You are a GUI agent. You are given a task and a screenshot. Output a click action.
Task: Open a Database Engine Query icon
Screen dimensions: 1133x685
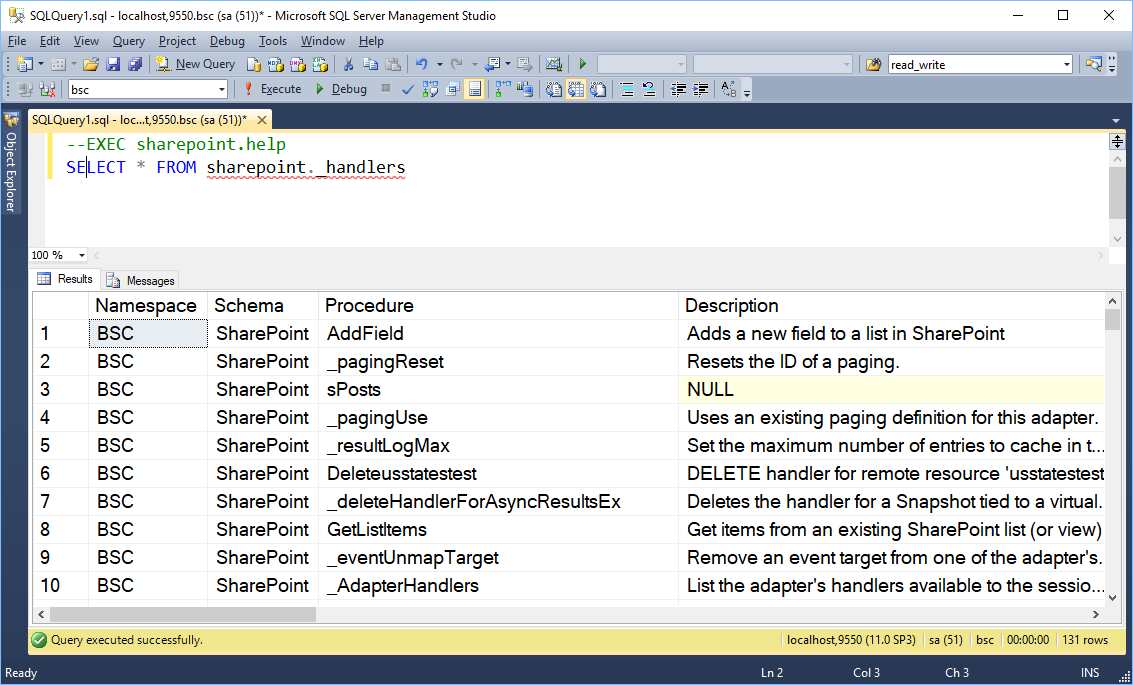point(254,64)
